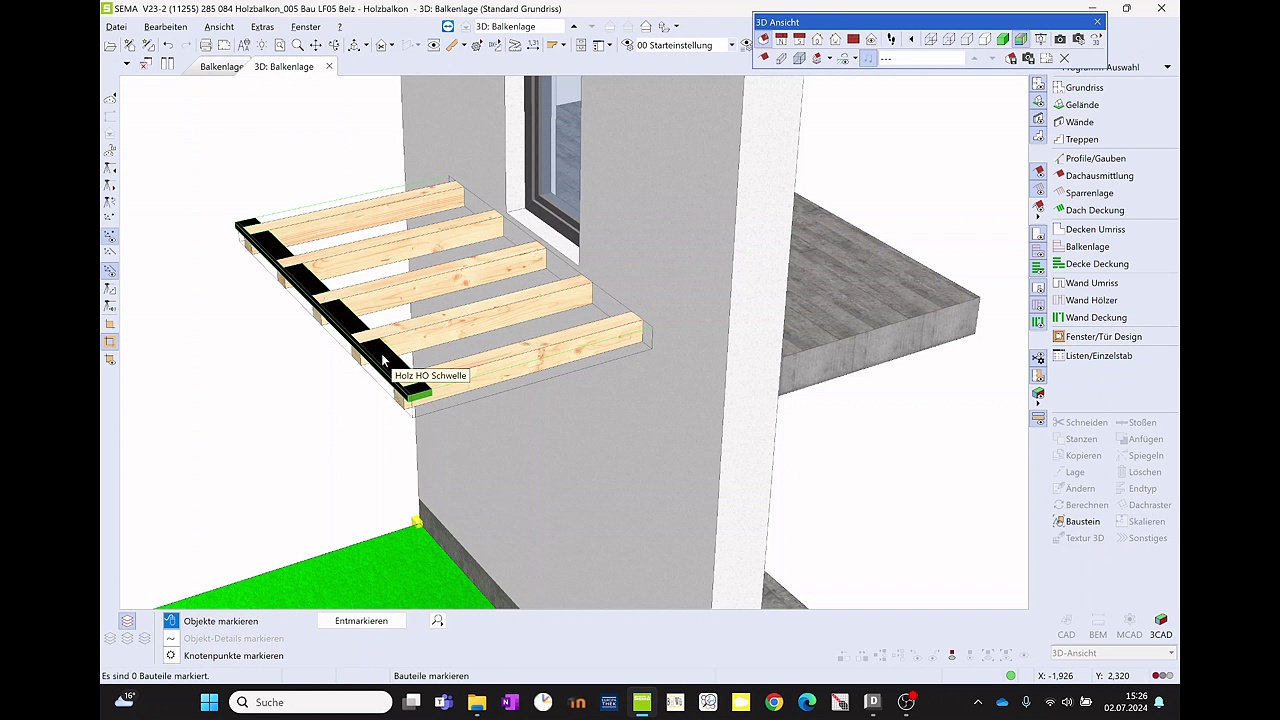1280x720 pixels.
Task: Open the 3D-Ansicht combo box at bottom right
Action: tap(1112, 653)
